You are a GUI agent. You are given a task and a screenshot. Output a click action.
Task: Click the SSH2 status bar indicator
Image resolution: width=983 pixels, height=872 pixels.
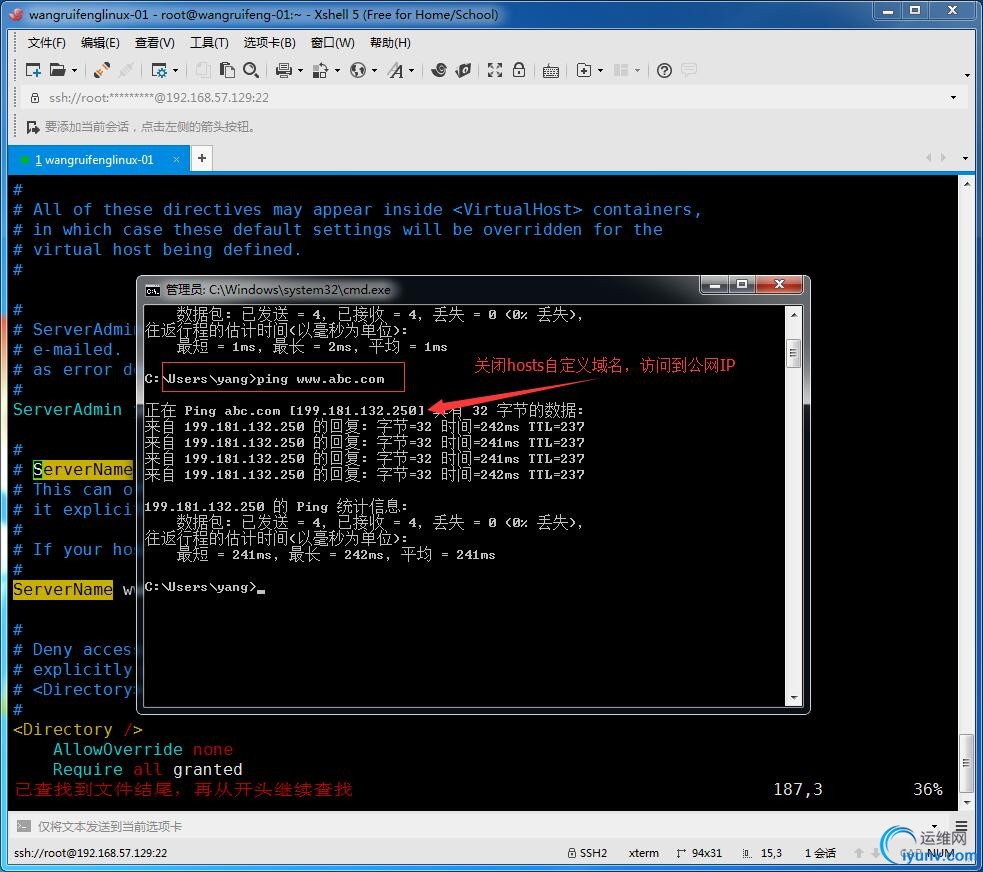(x=587, y=853)
